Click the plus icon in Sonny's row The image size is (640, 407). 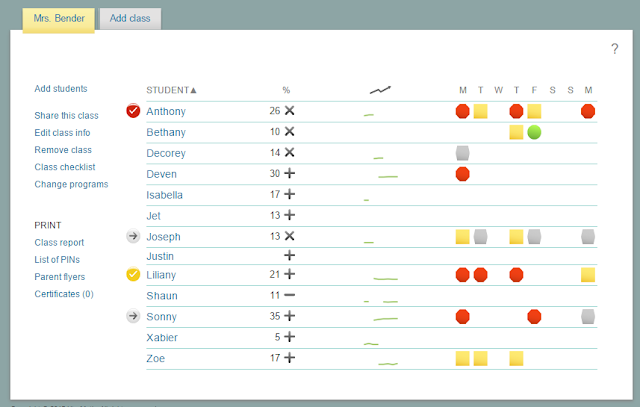(289, 316)
